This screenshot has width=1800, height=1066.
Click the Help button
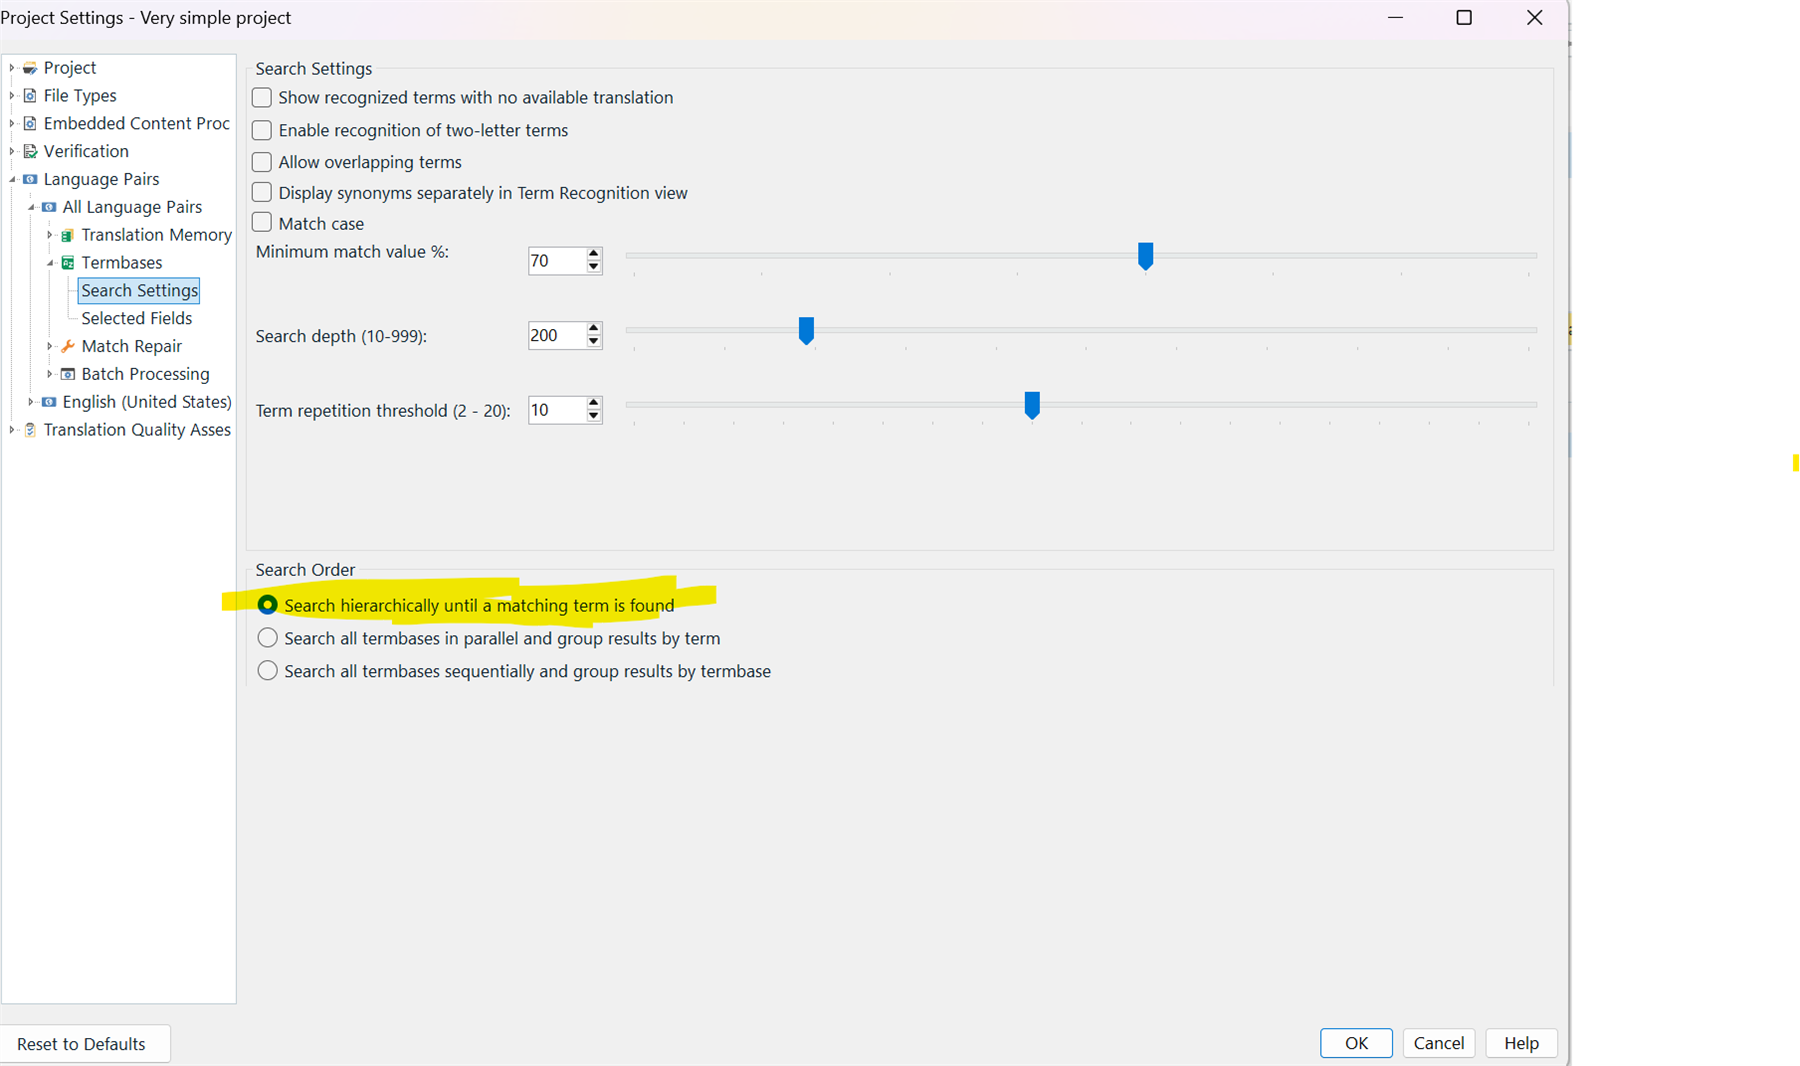[1520, 1043]
